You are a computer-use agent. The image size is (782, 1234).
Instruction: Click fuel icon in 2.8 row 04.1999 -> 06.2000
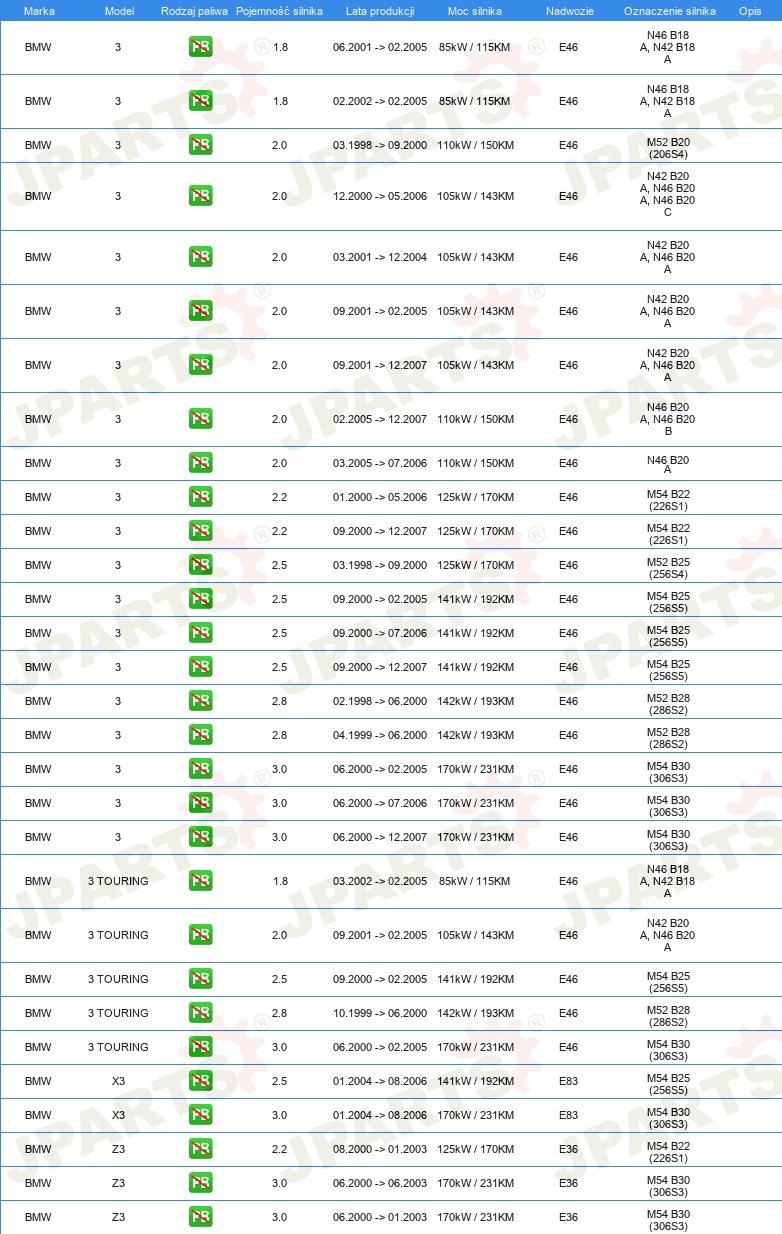pyautogui.click(x=201, y=735)
